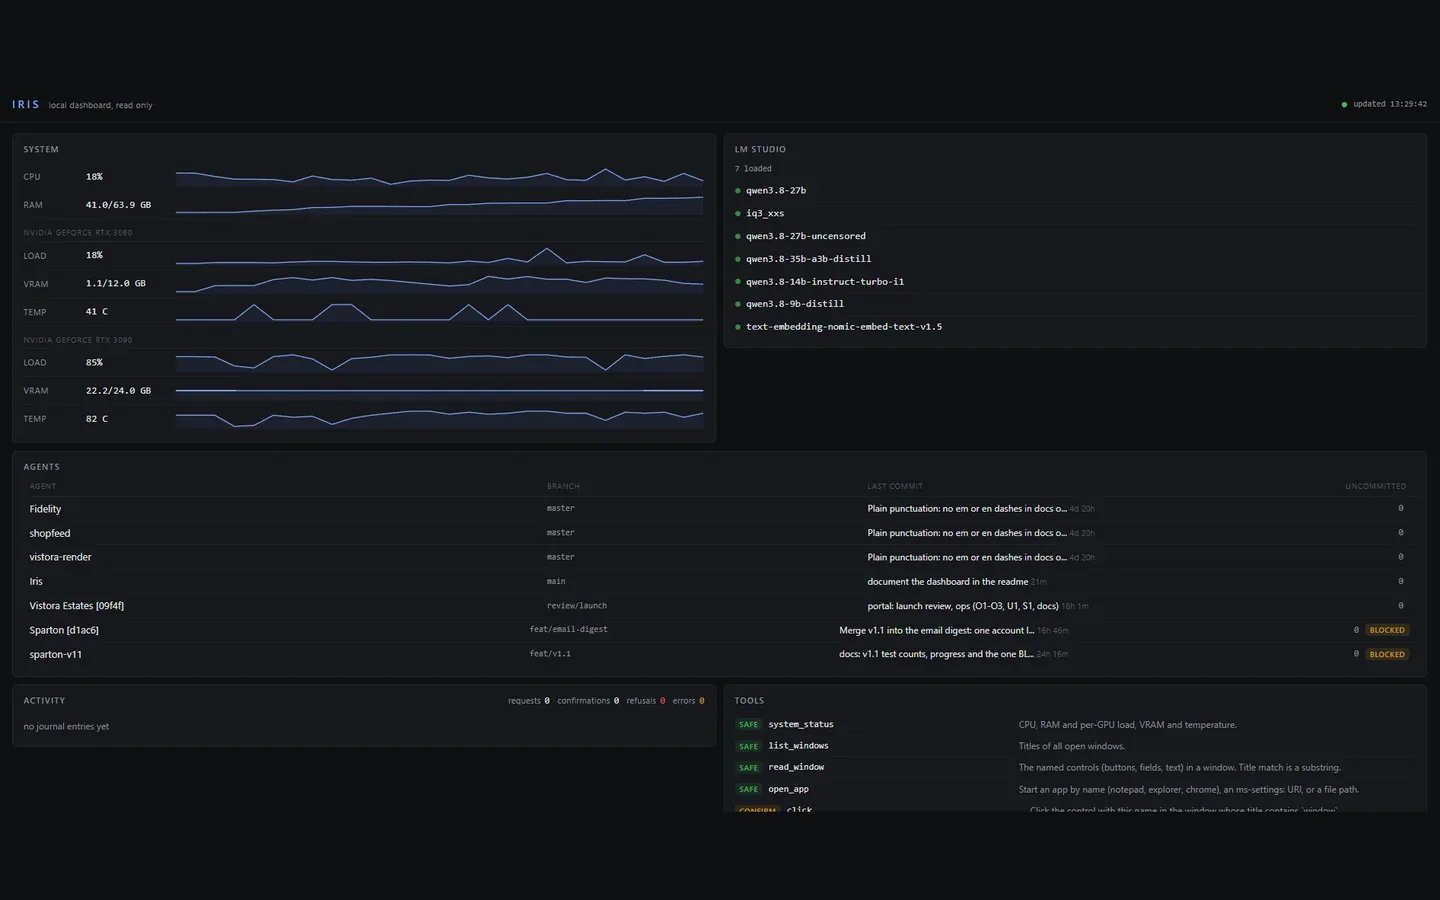This screenshot has width=1440, height=900.
Task: Click the SAFE badge beside list_windows
Action: [748, 746]
